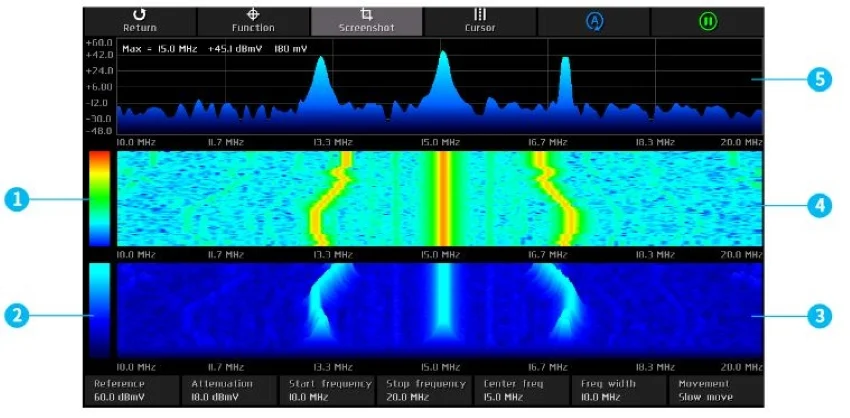Image resolution: width=850 pixels, height=418 pixels.
Task: Select the Center freq 15.0 MHz button
Action: click(520, 390)
